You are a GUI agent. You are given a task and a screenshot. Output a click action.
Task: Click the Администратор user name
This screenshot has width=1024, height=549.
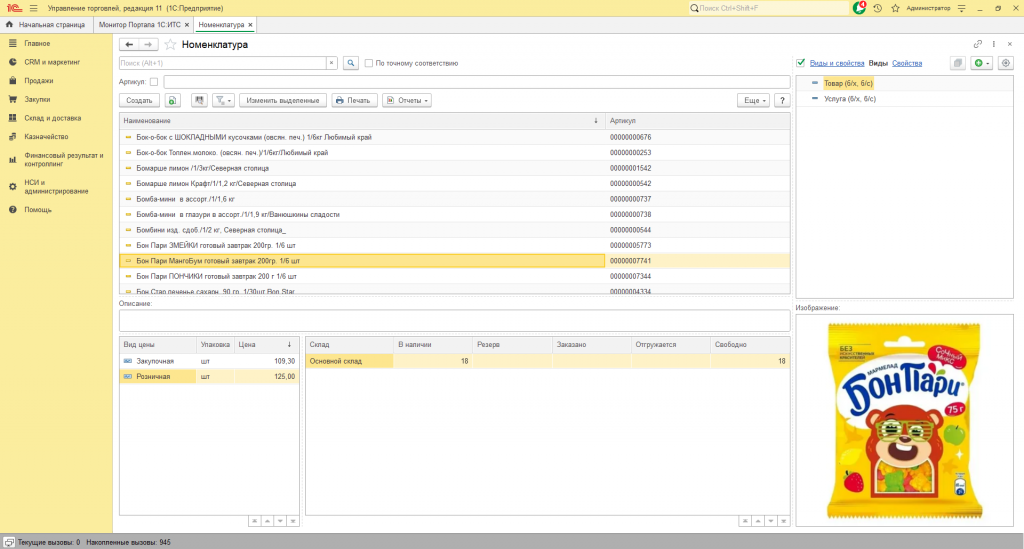click(928, 8)
